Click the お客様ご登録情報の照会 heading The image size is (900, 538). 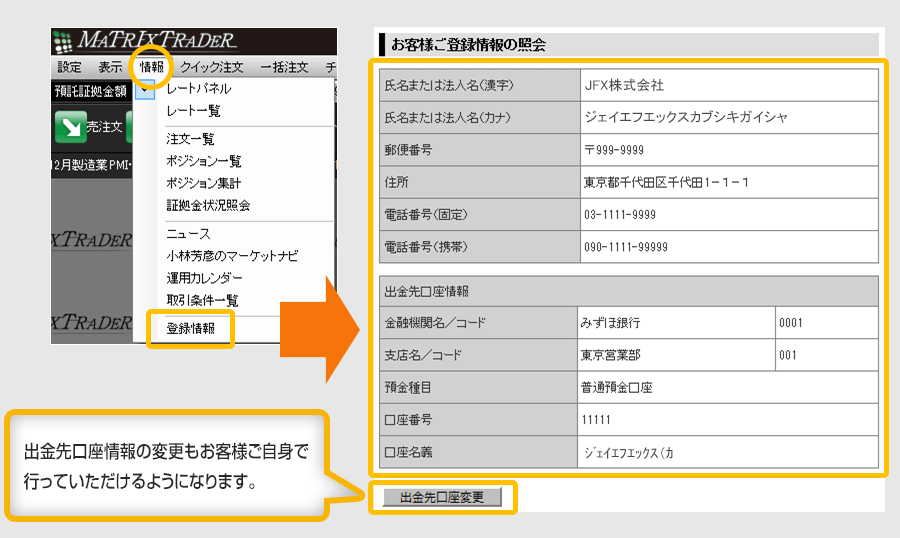click(468, 45)
